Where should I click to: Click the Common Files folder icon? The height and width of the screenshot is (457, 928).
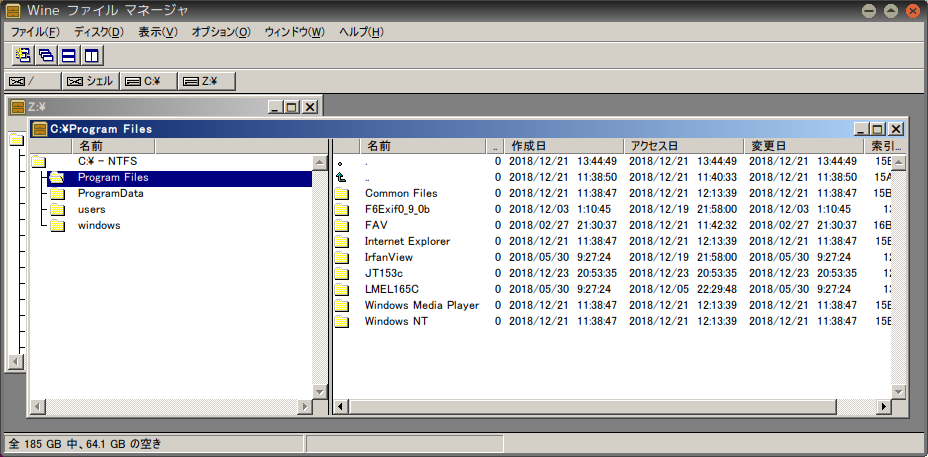tap(342, 194)
